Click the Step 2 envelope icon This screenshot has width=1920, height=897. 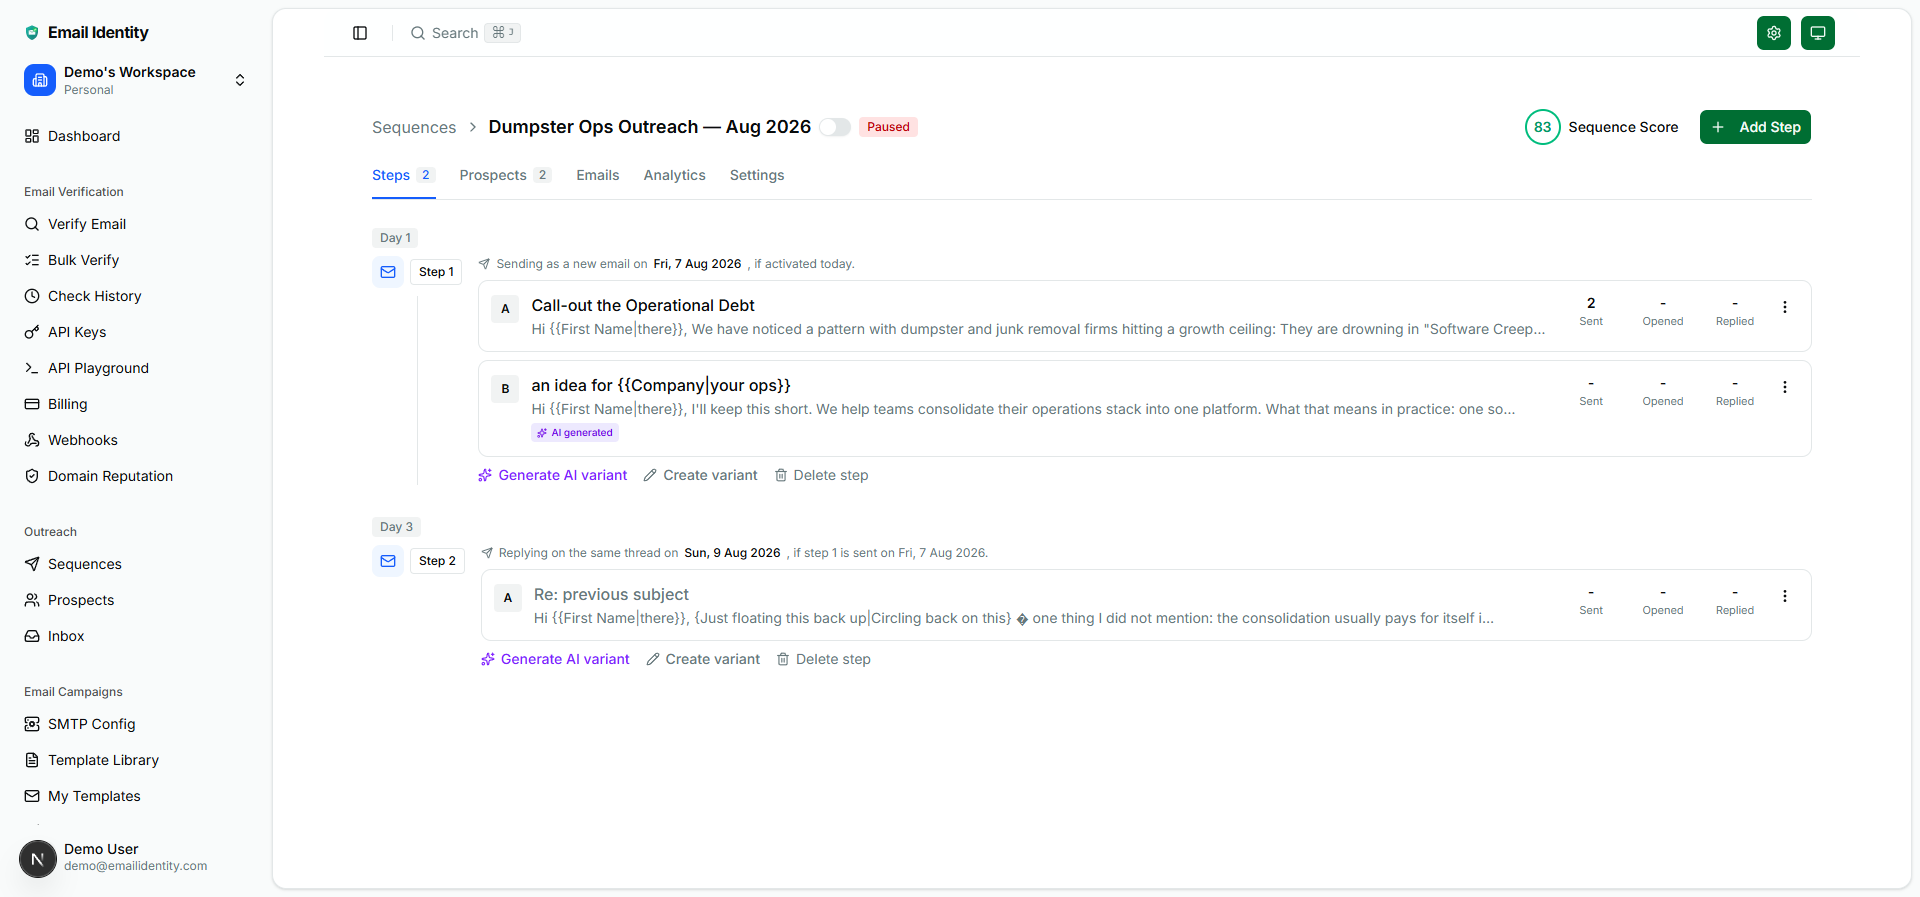click(388, 561)
